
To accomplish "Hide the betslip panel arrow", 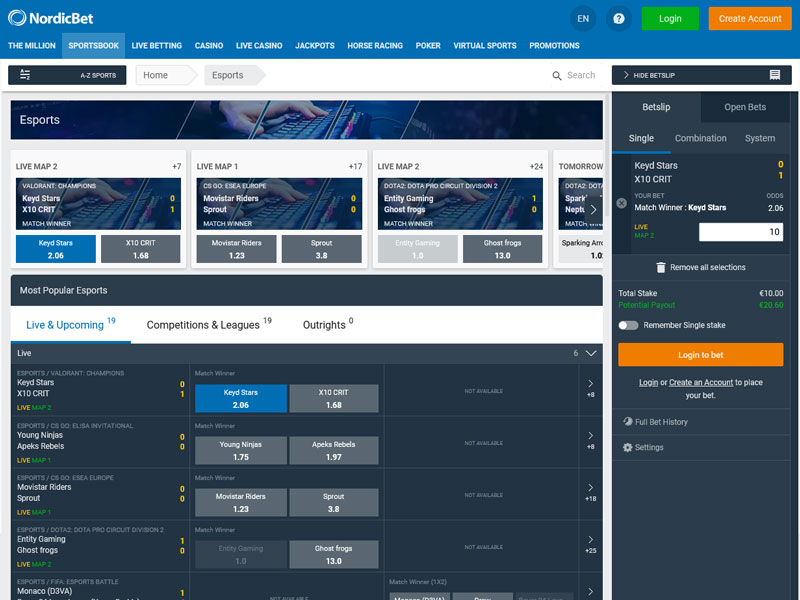I will click(626, 75).
